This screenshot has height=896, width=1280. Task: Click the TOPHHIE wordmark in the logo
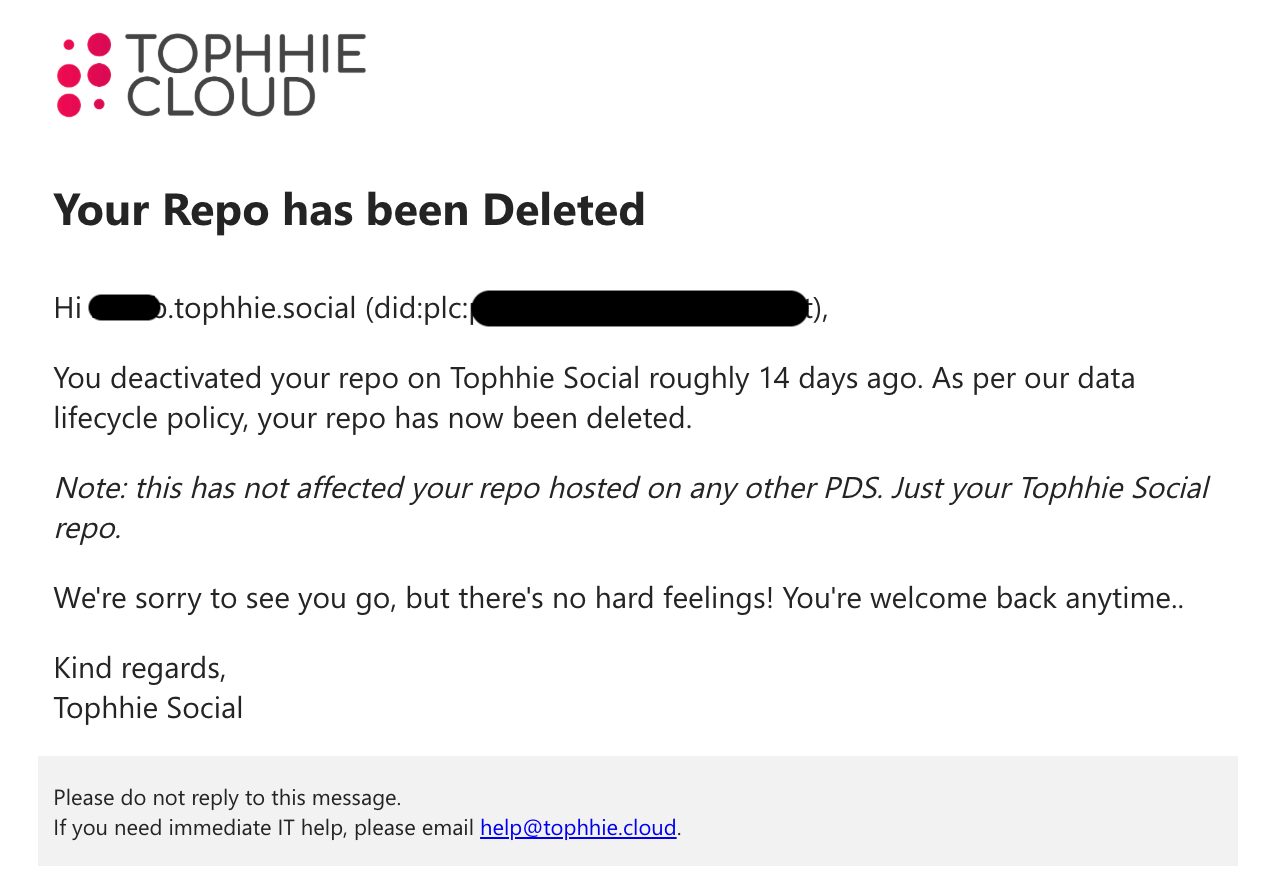[246, 53]
